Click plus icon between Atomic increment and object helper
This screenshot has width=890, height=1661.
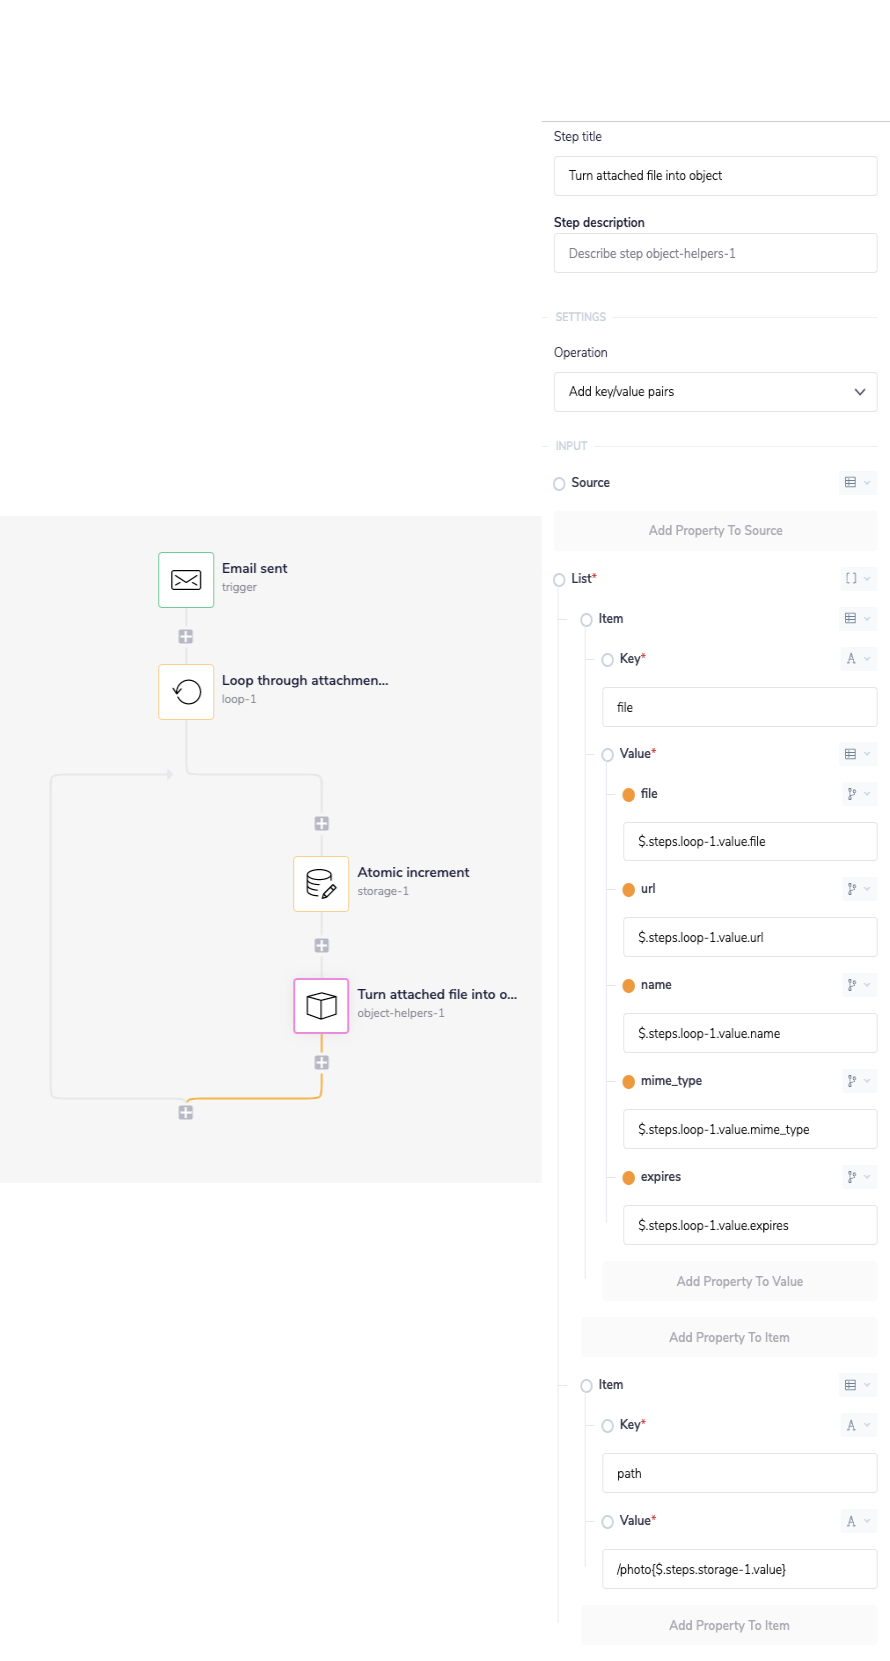[321, 946]
